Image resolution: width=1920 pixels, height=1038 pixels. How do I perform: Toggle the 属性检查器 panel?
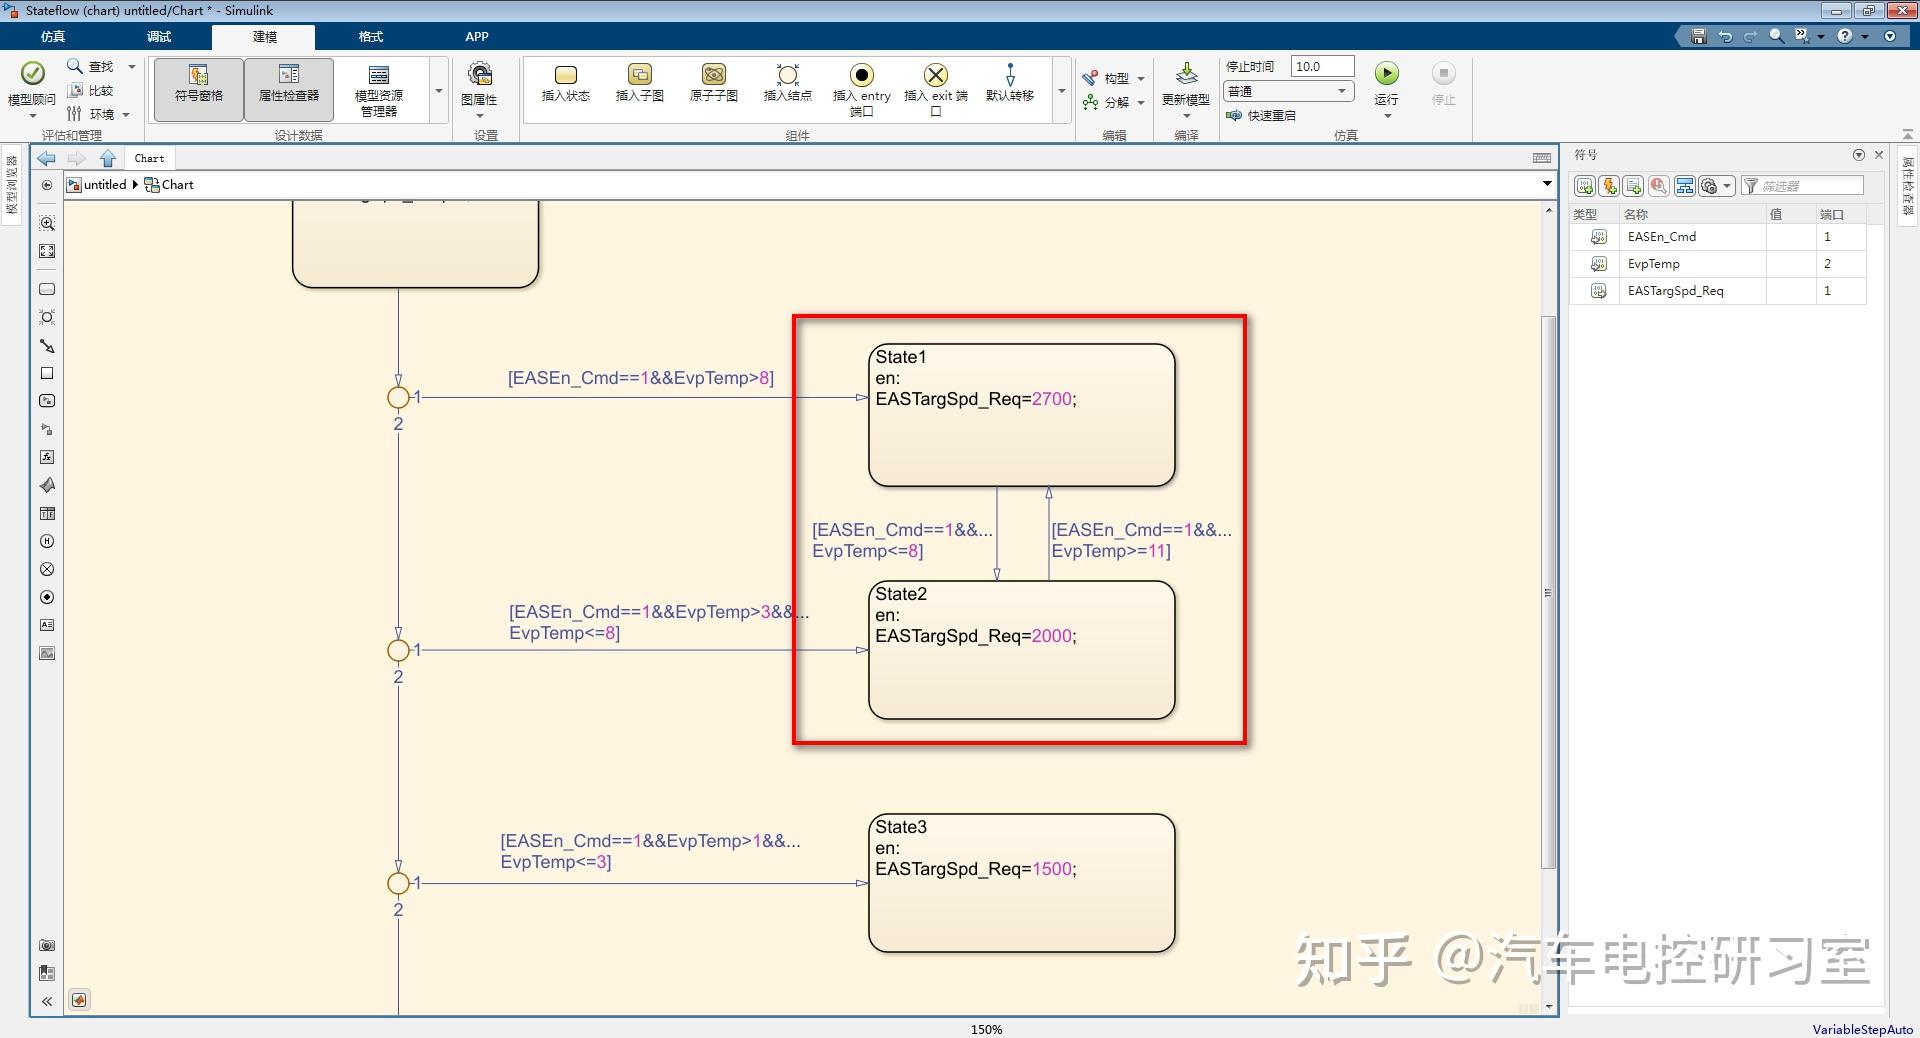(x=289, y=88)
